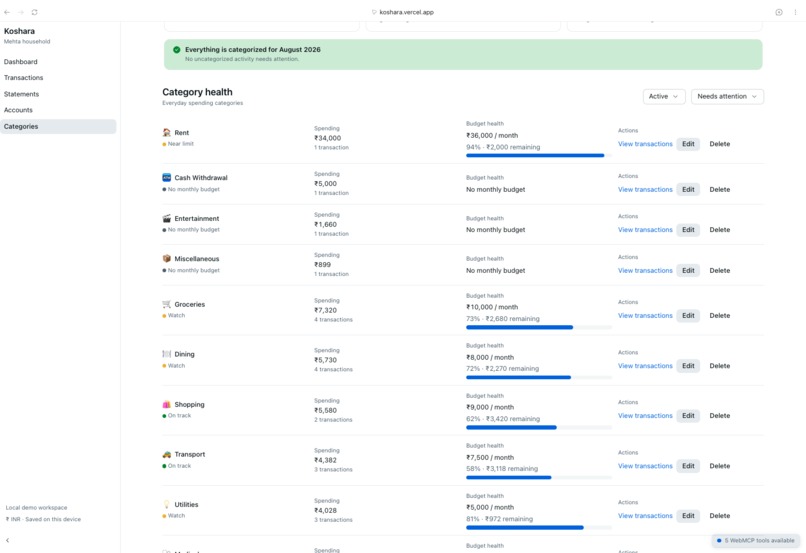Click the browser forward arrow
Screen dimensions: 806x553
tap(21, 12)
